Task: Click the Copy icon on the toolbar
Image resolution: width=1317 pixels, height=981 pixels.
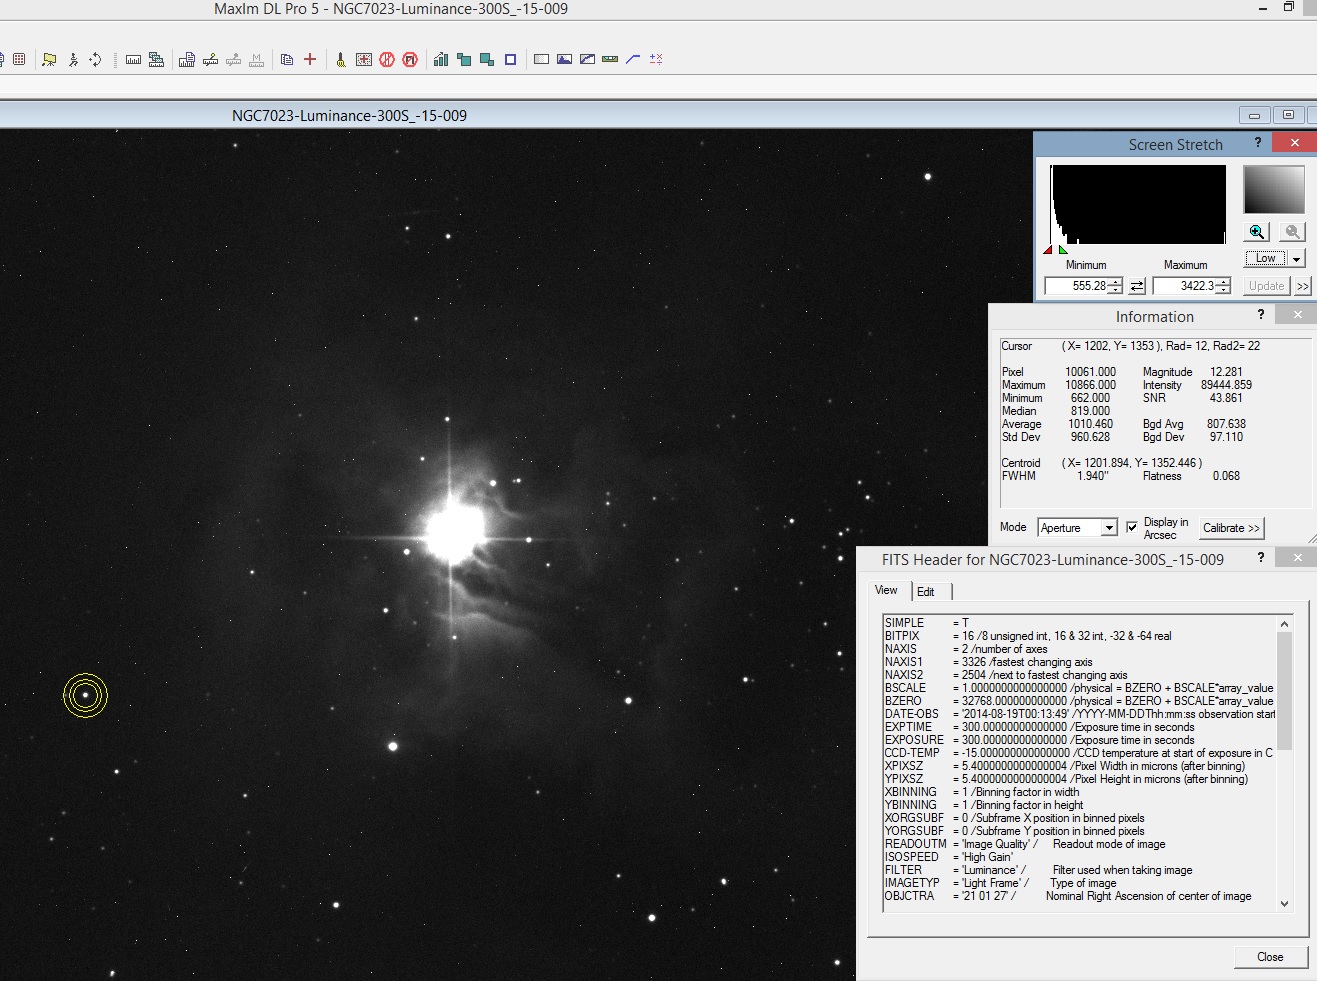Action: [285, 60]
